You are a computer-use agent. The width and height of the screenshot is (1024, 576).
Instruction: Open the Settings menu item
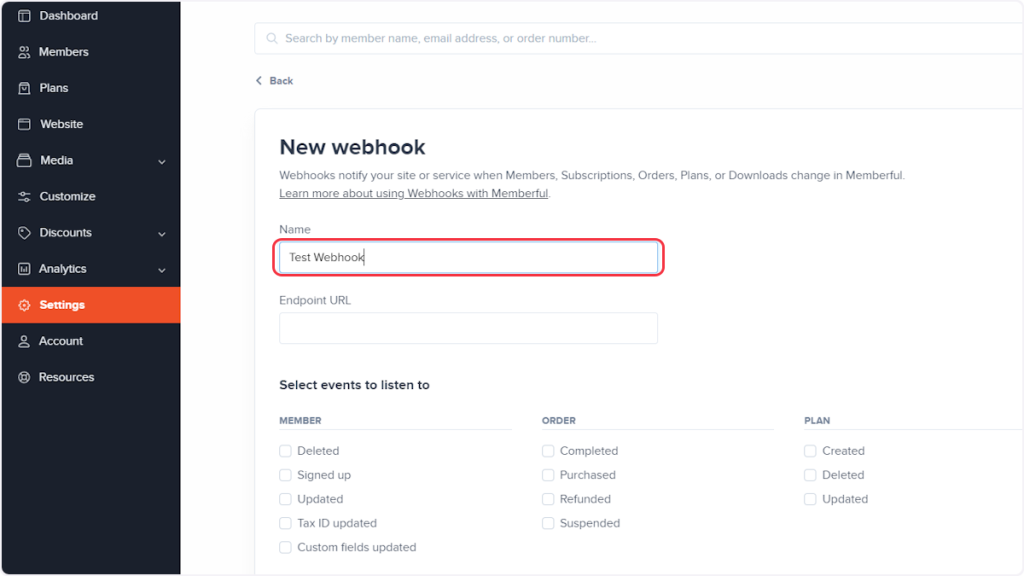click(62, 305)
